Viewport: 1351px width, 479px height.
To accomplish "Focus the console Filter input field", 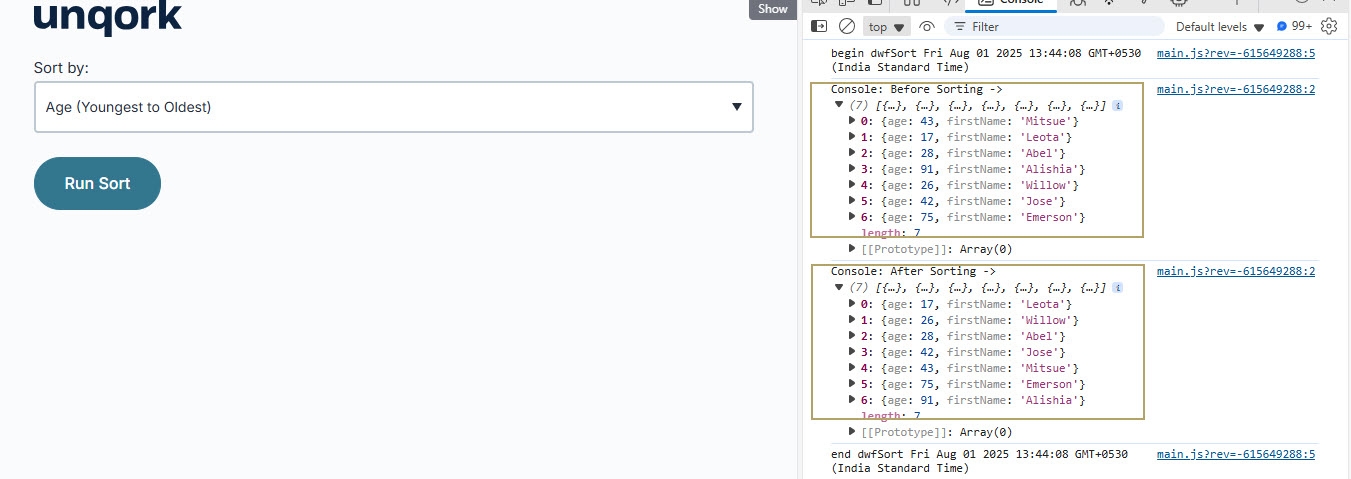I will click(x=1055, y=27).
